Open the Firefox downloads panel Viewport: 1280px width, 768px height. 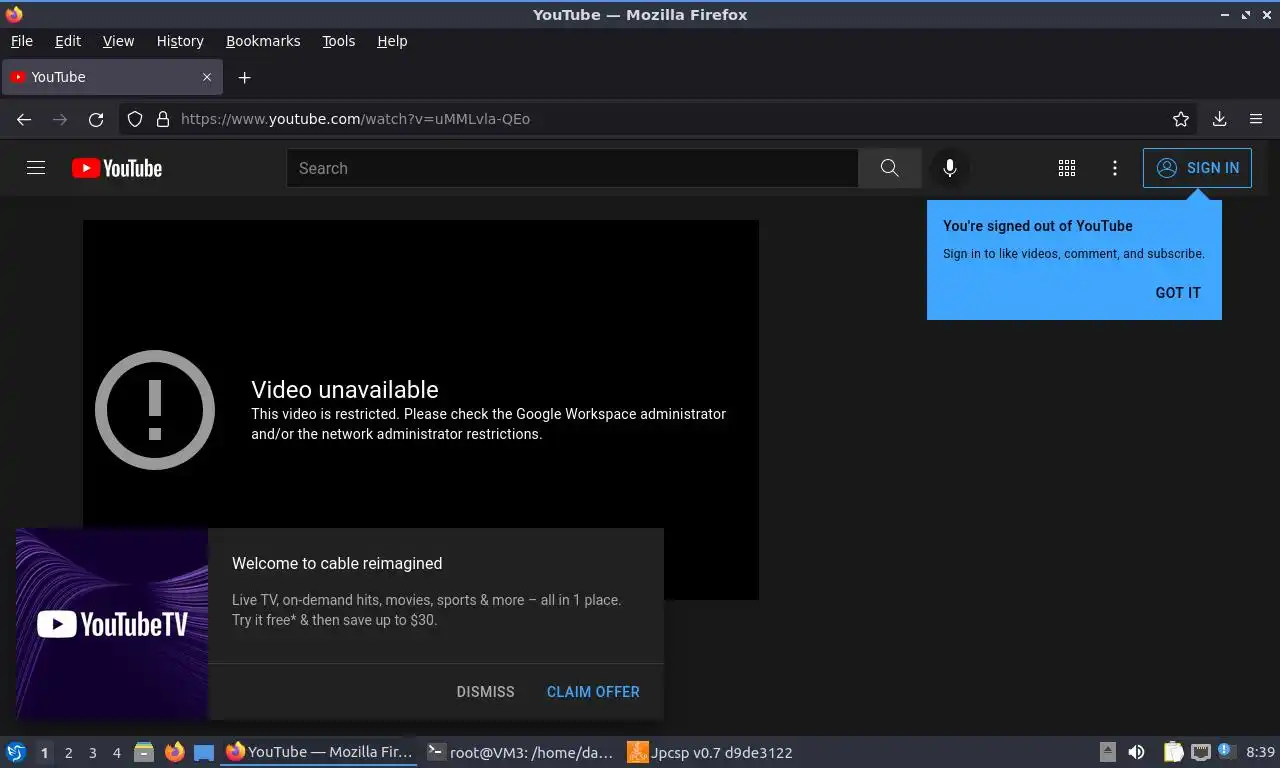pyautogui.click(x=1219, y=119)
